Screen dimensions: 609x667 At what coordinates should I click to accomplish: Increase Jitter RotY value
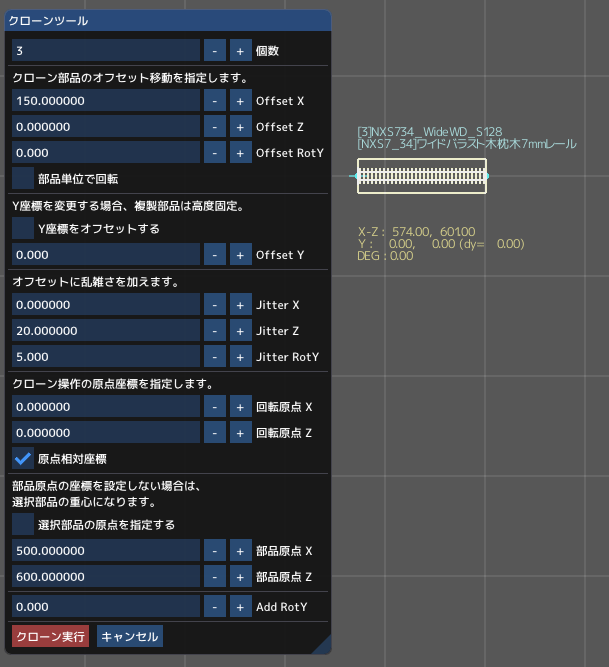point(241,356)
